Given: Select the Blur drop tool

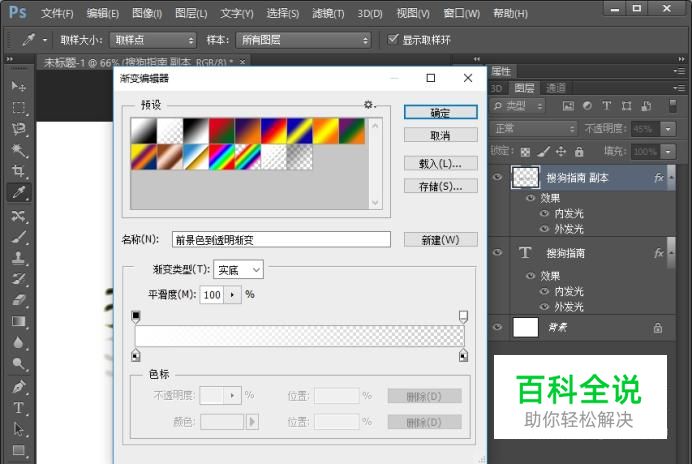Looking at the screenshot, I should point(18,343).
